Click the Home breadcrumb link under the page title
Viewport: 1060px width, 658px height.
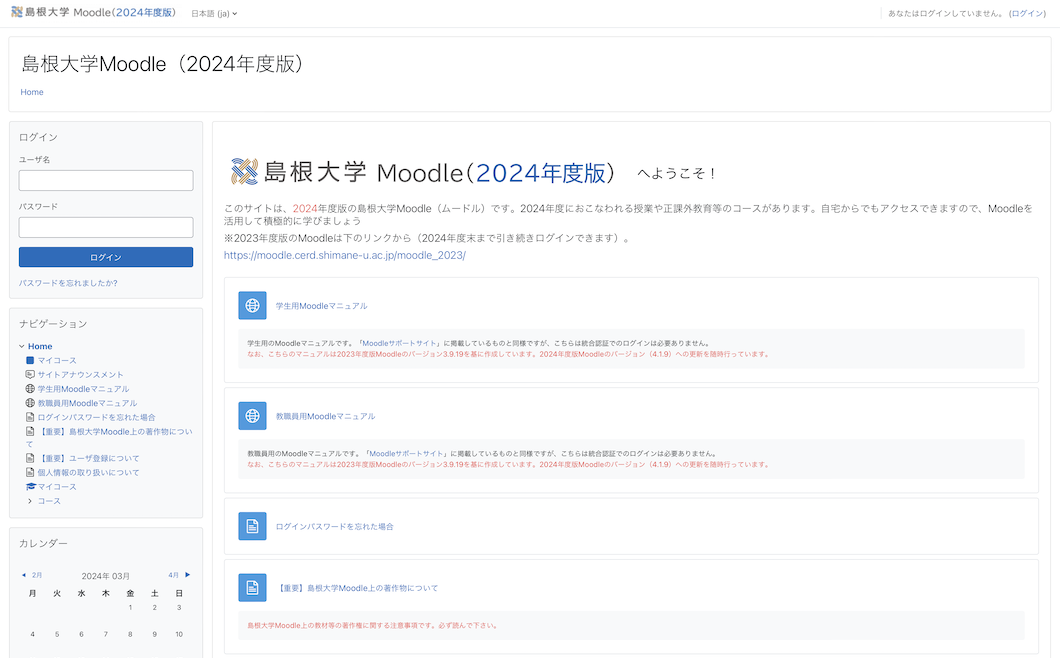pyautogui.click(x=32, y=92)
